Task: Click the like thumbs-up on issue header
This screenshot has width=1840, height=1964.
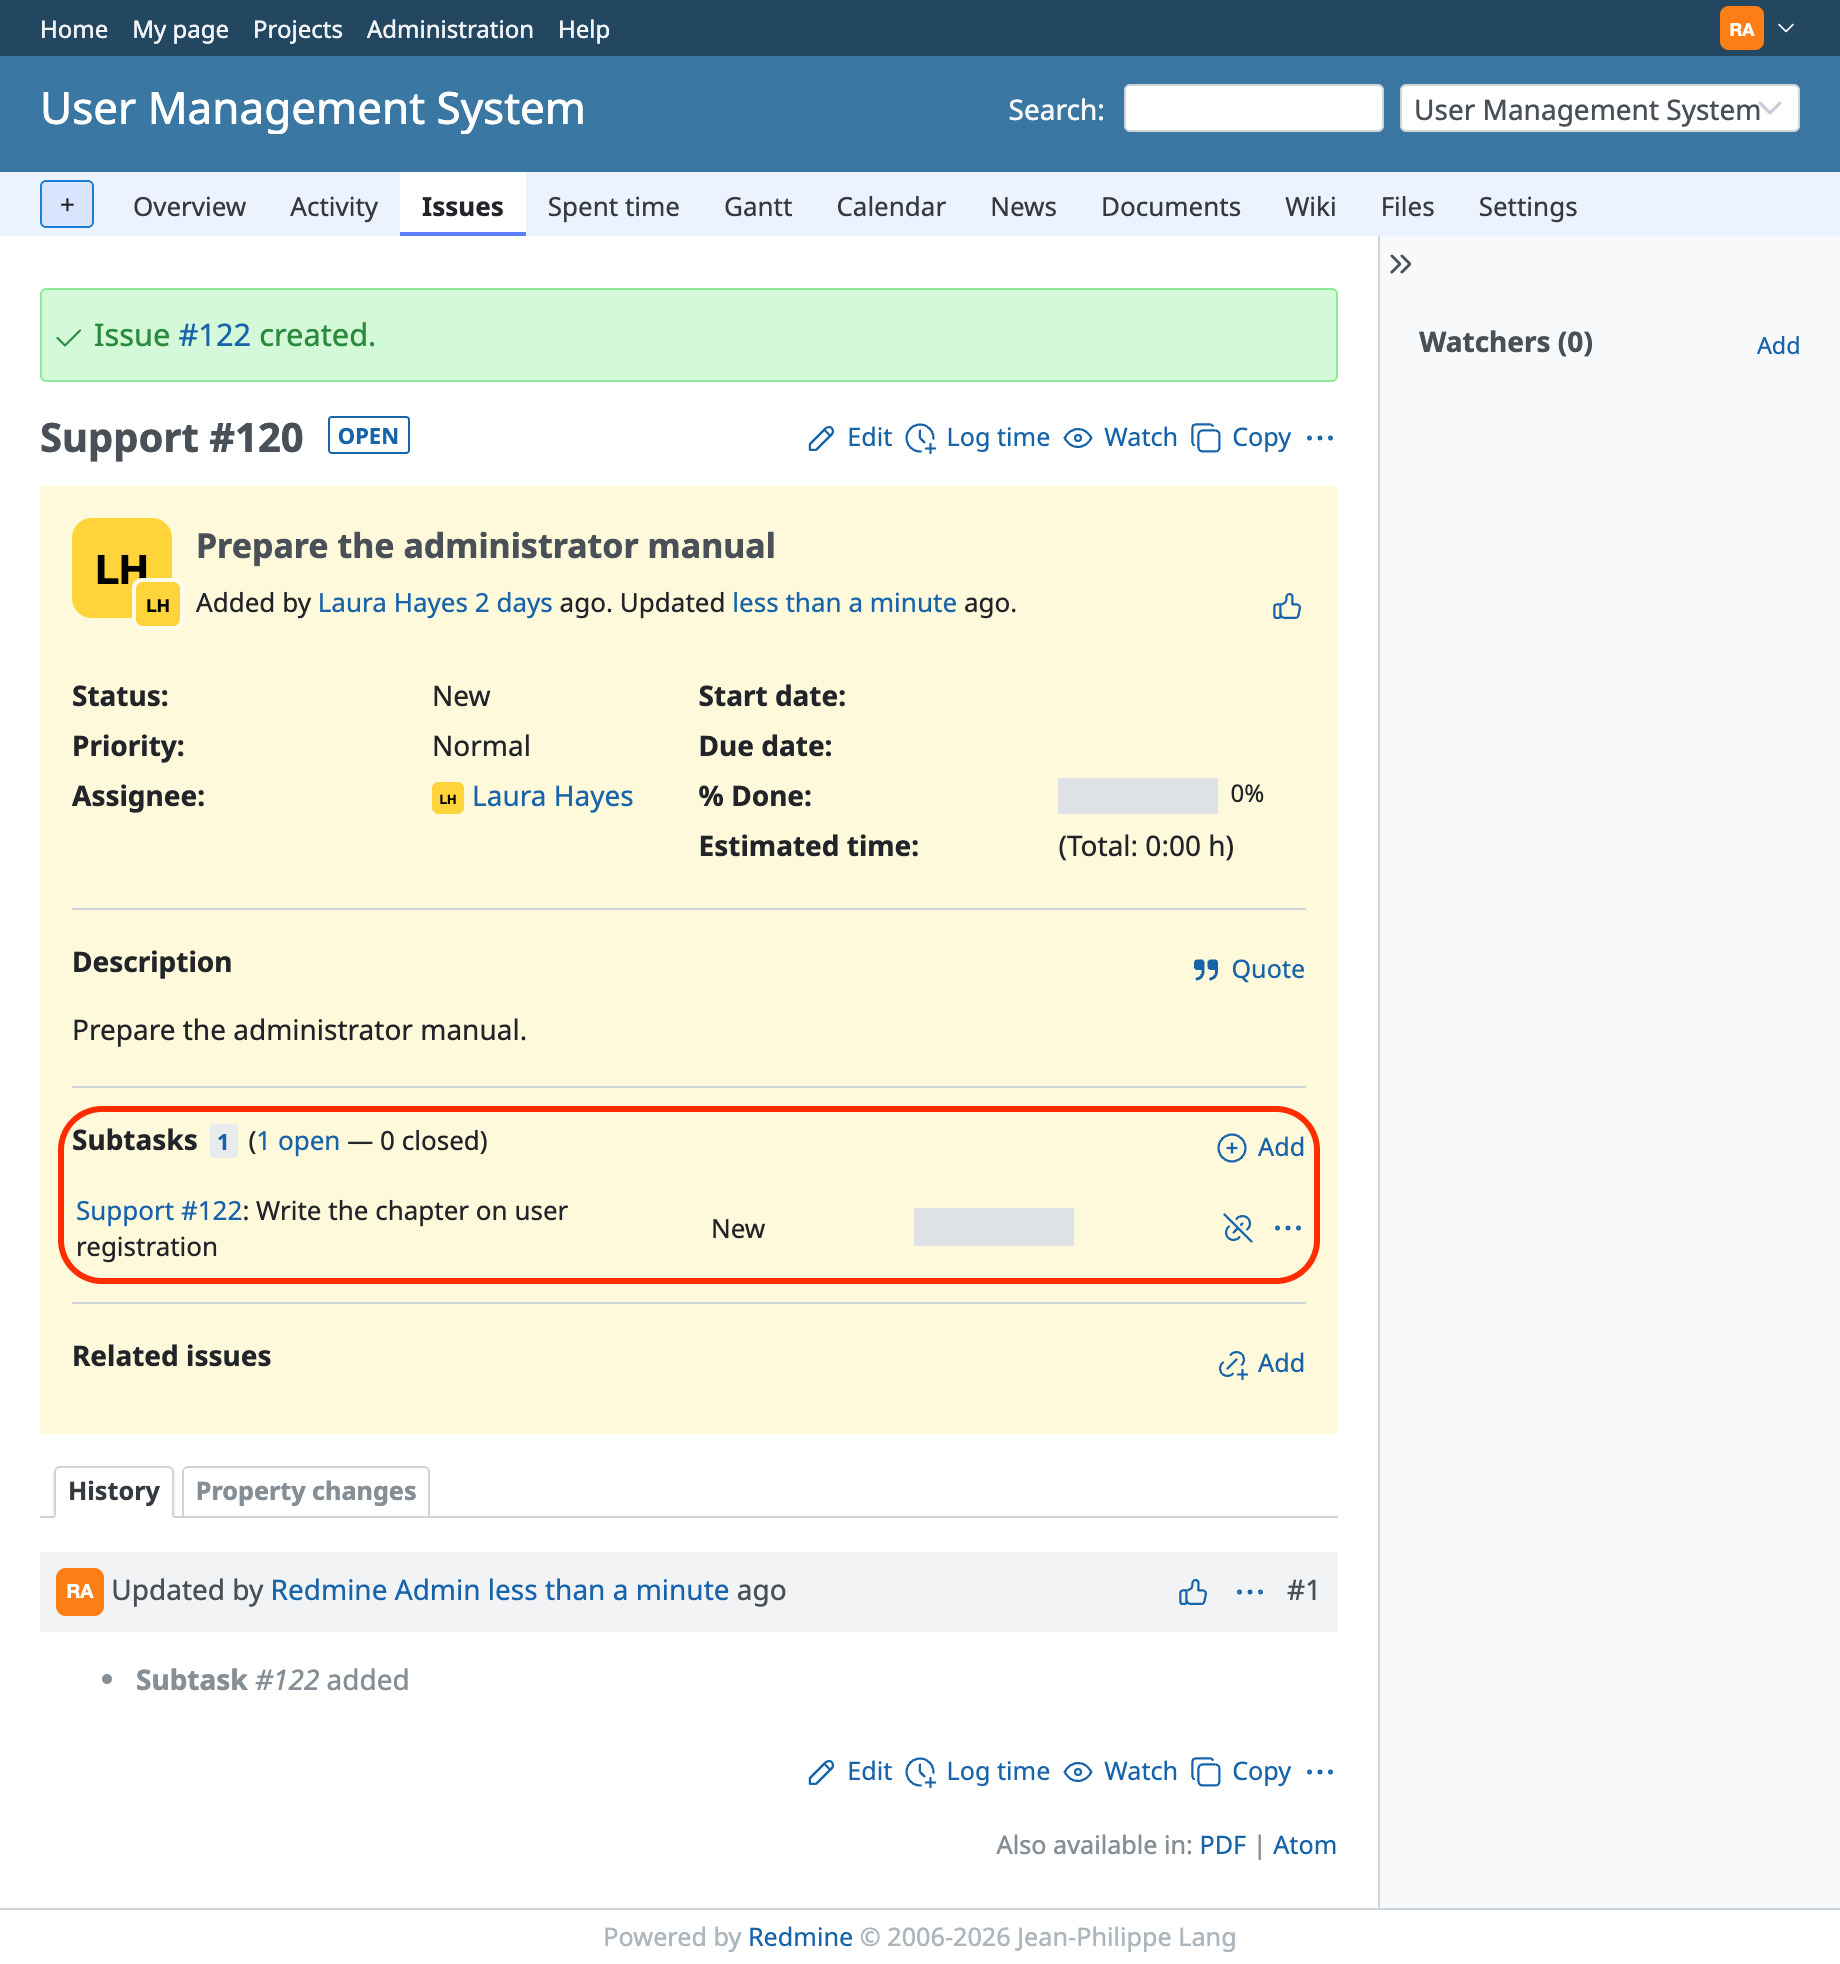Action: click(1287, 606)
